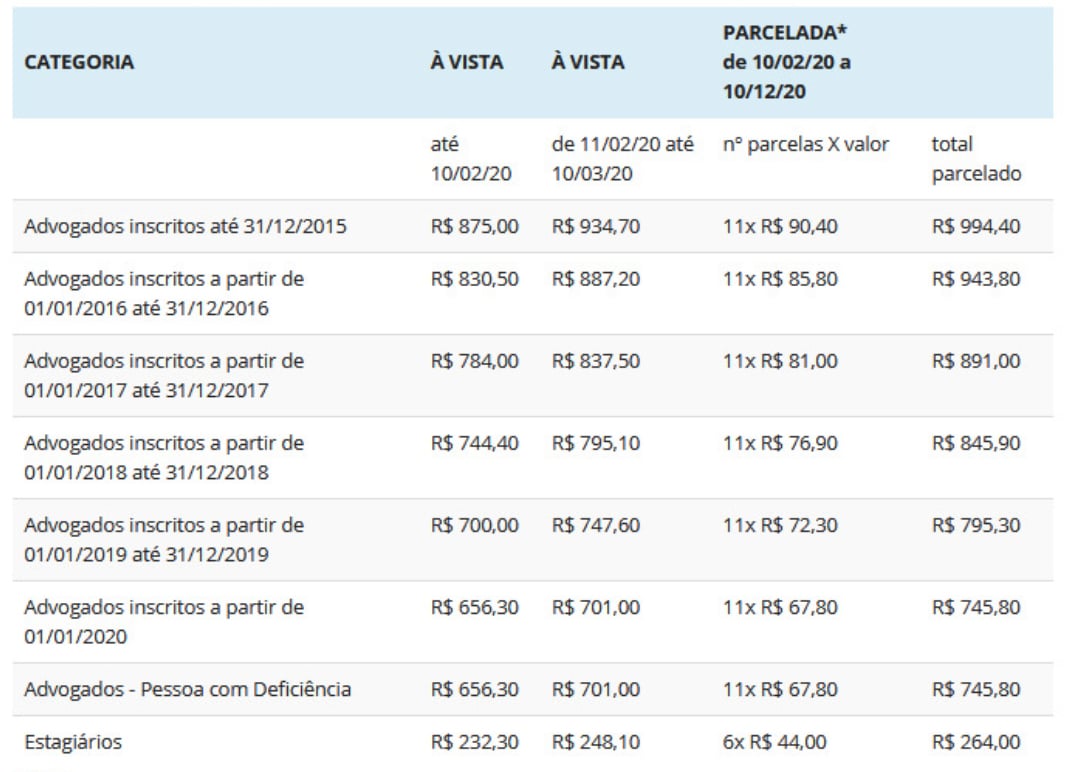Select total parcelado R$ 994,40
The image size is (1065, 772).
[975, 226]
